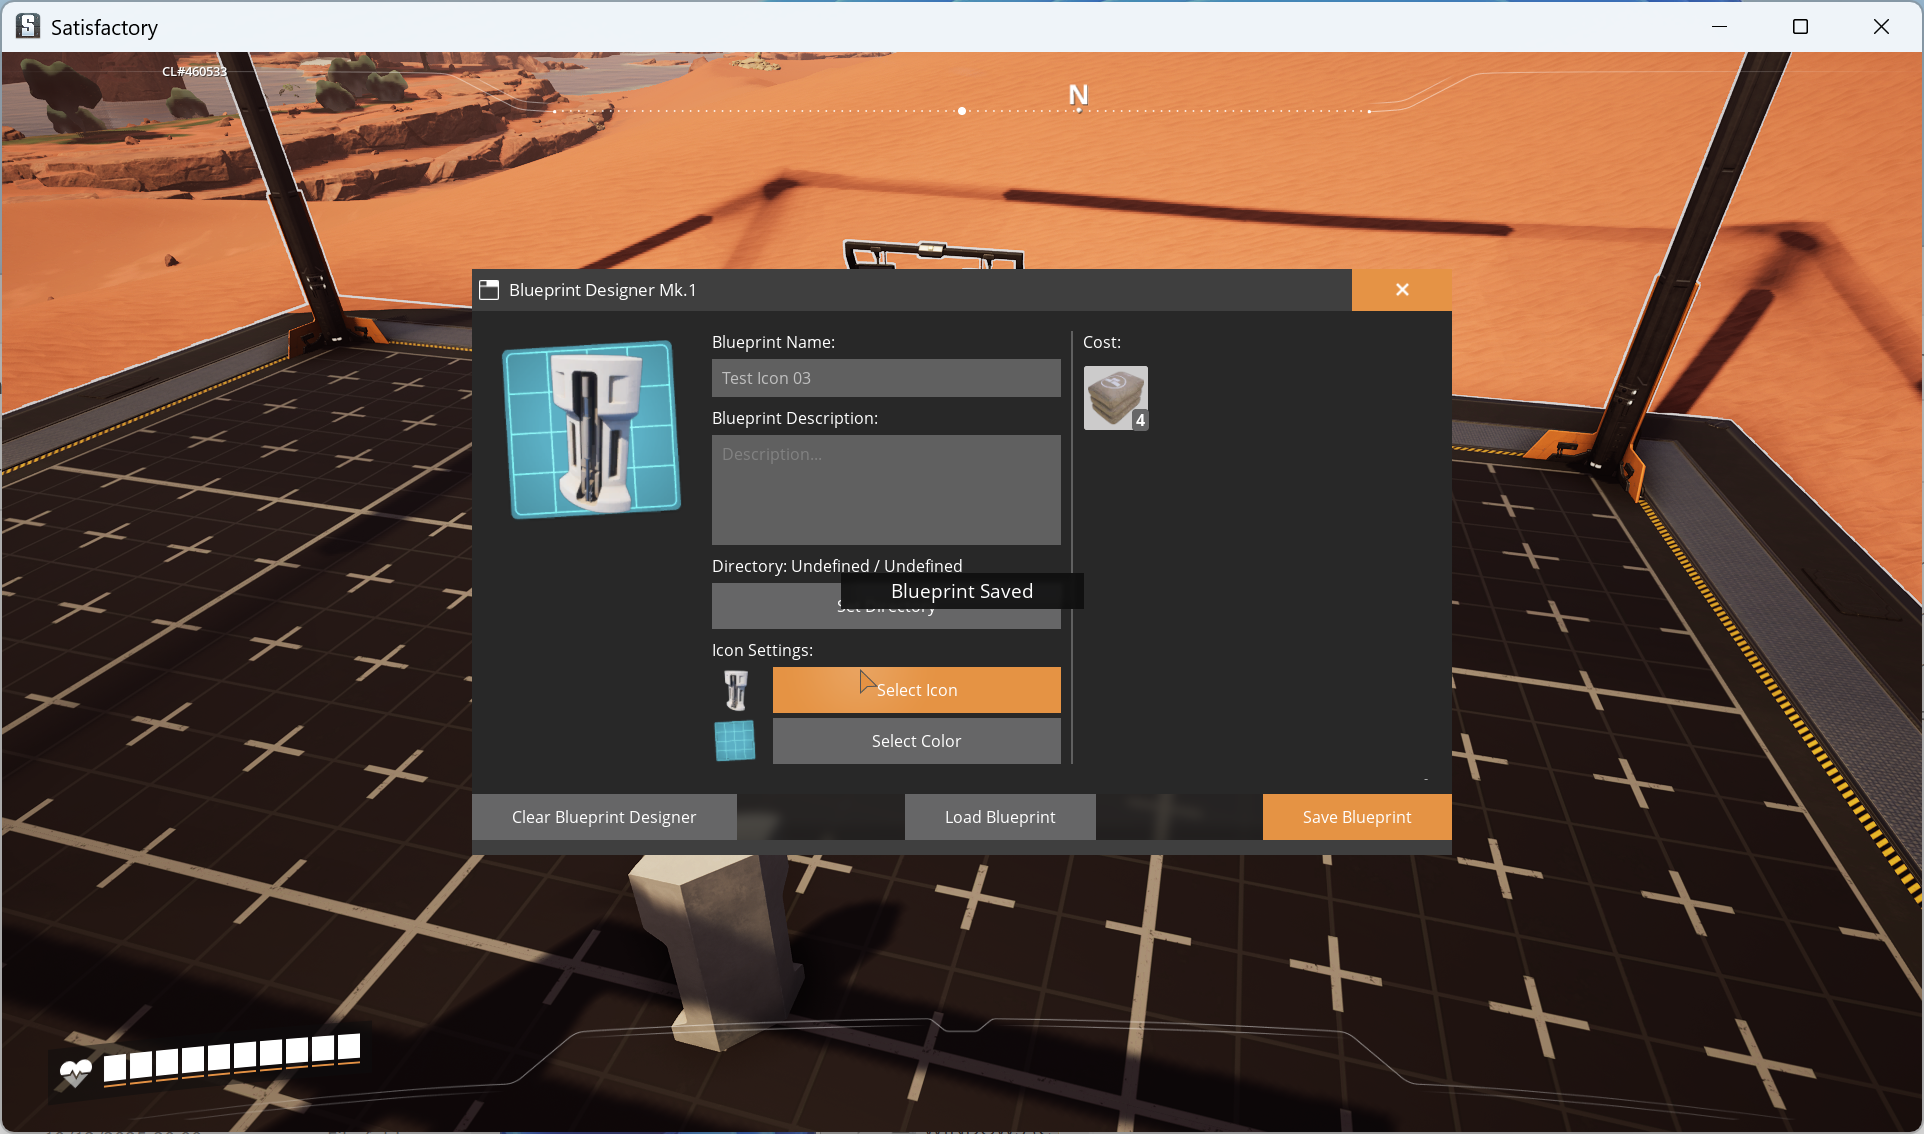
Task: Click the N compass marker
Action: (x=1078, y=95)
